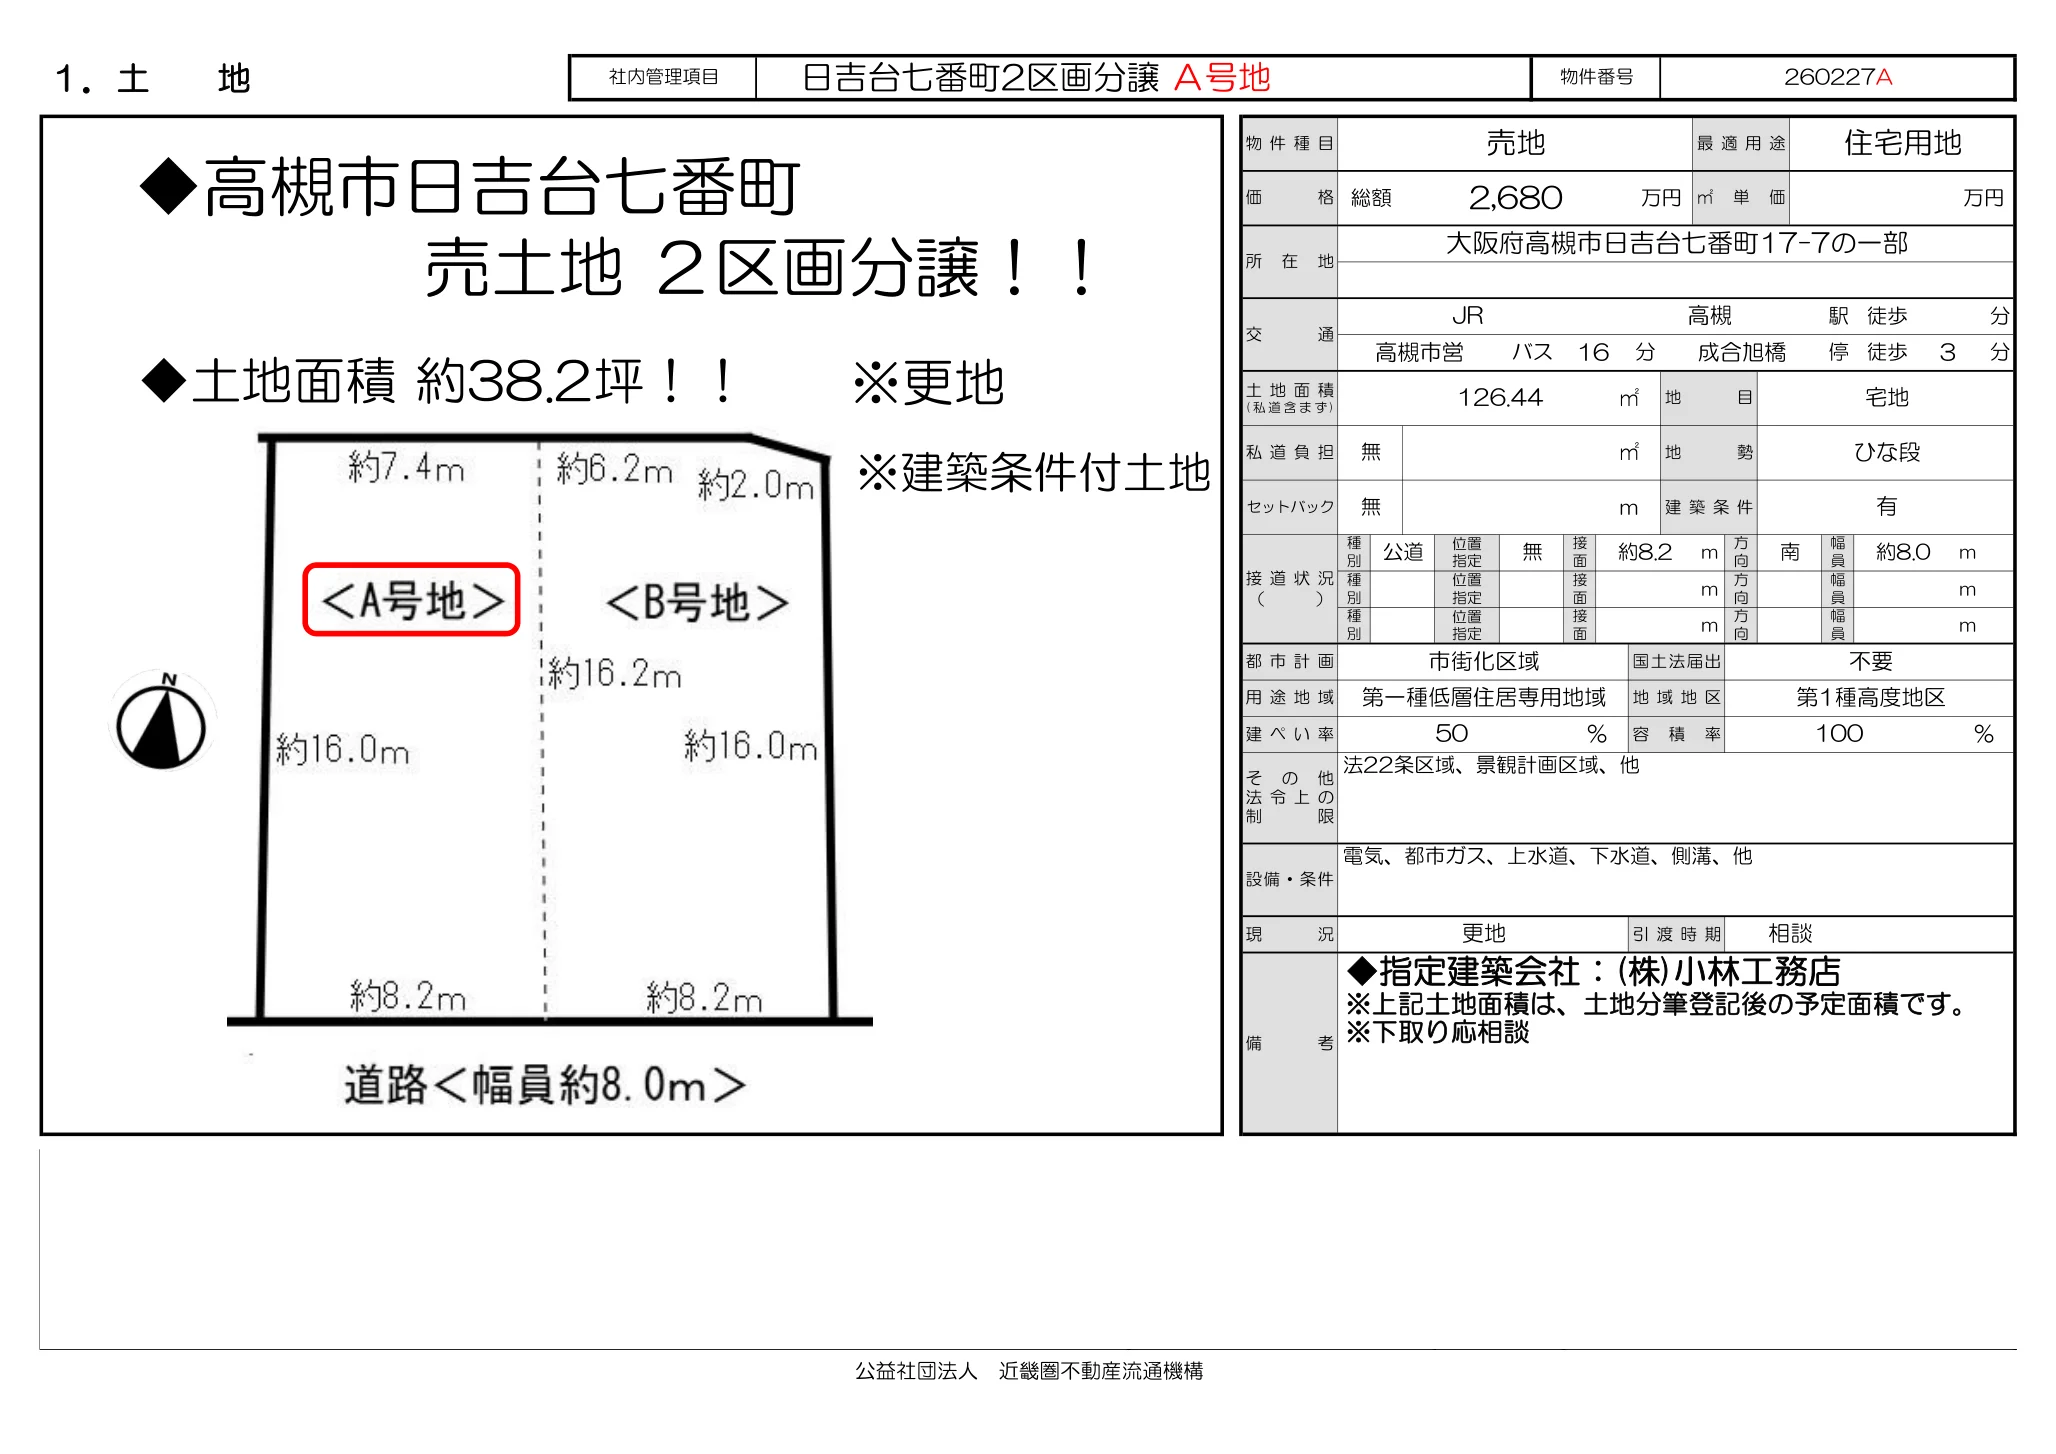Click the JR railway cell
This screenshot has width=2056, height=1454.
(x=1467, y=316)
